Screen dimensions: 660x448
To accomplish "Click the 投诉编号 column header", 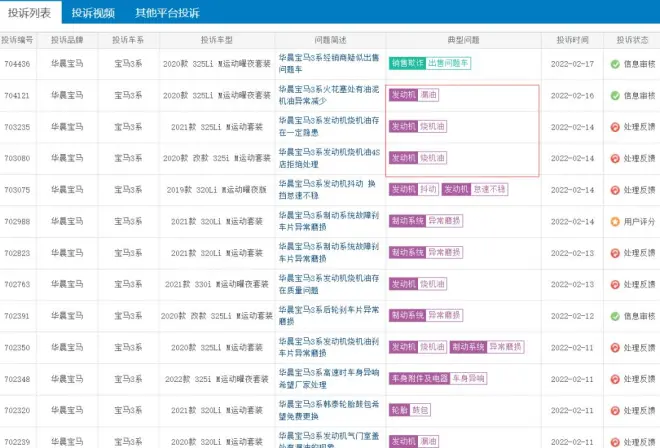I will click(x=17, y=40).
